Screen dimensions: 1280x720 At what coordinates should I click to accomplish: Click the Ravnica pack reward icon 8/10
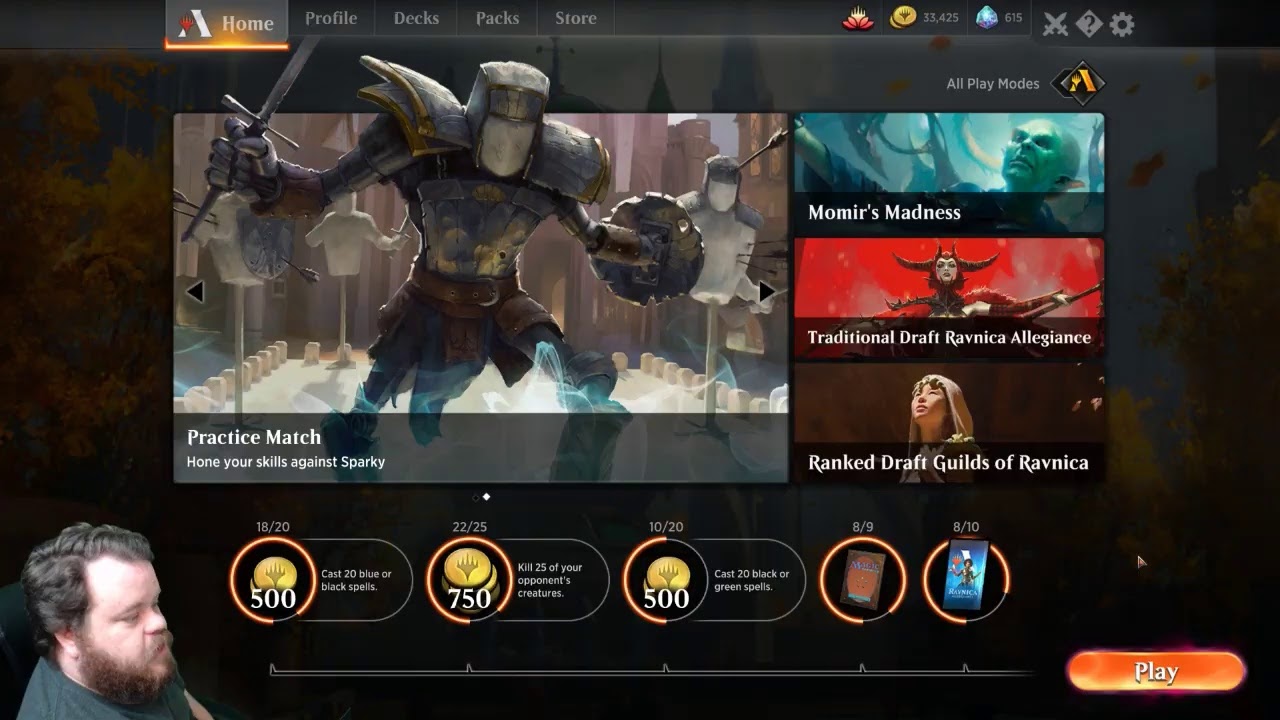point(965,580)
